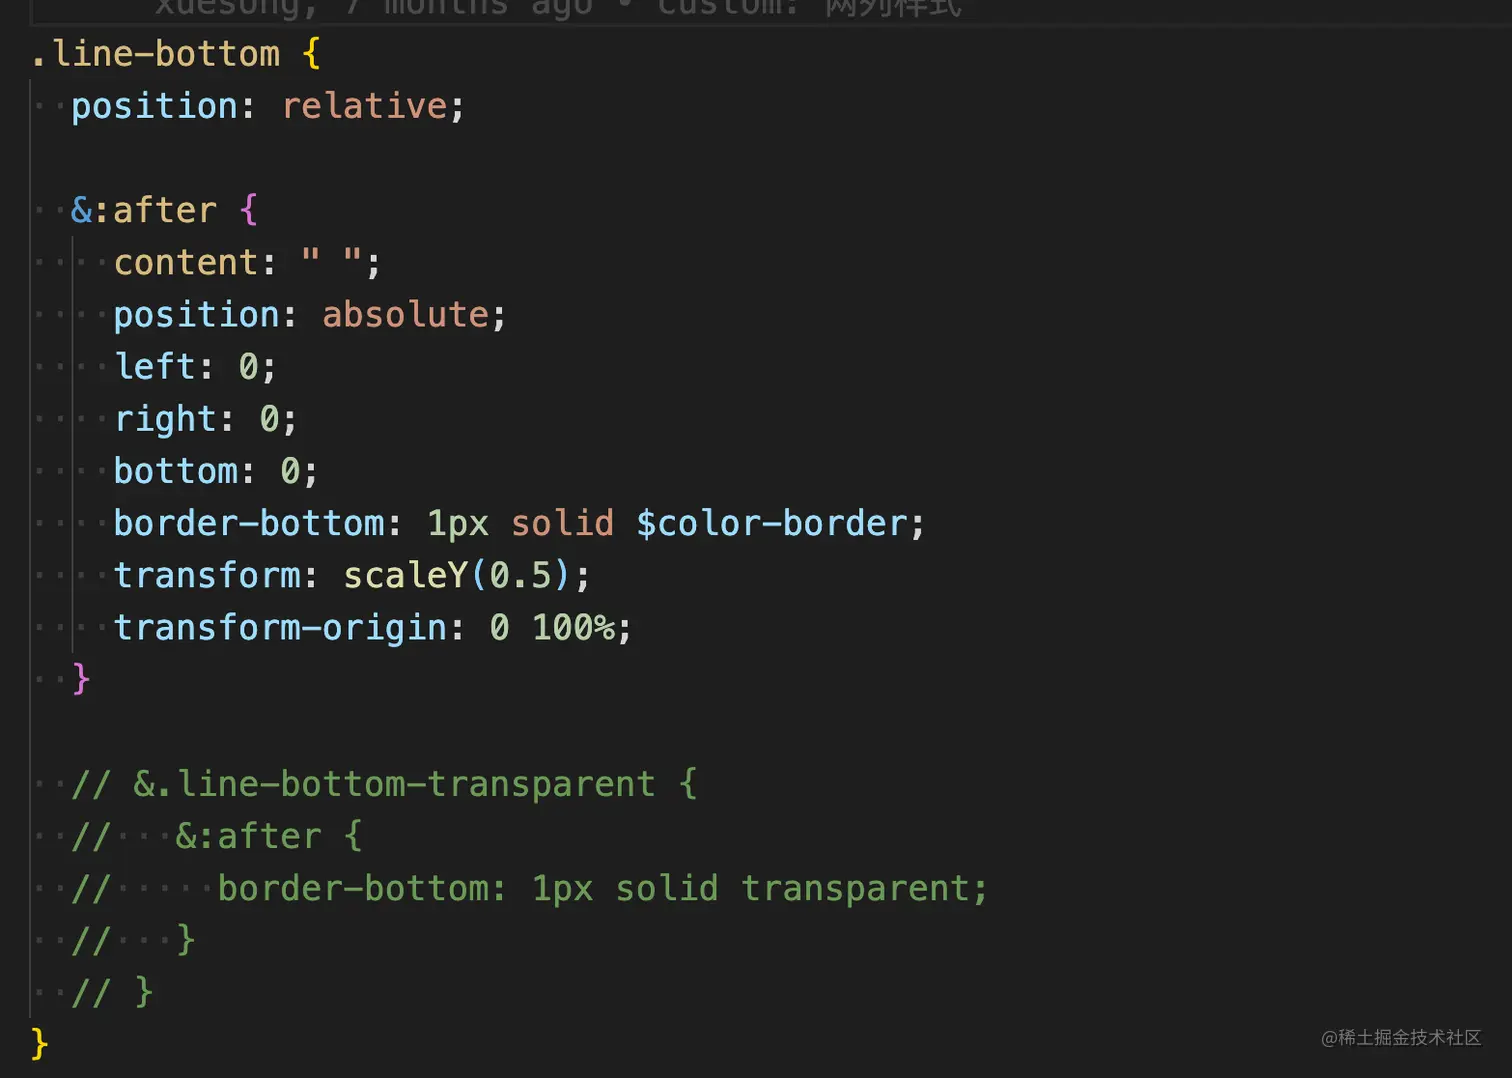Click the '100%' transform-origin value
The image size is (1512, 1078).
573,627
